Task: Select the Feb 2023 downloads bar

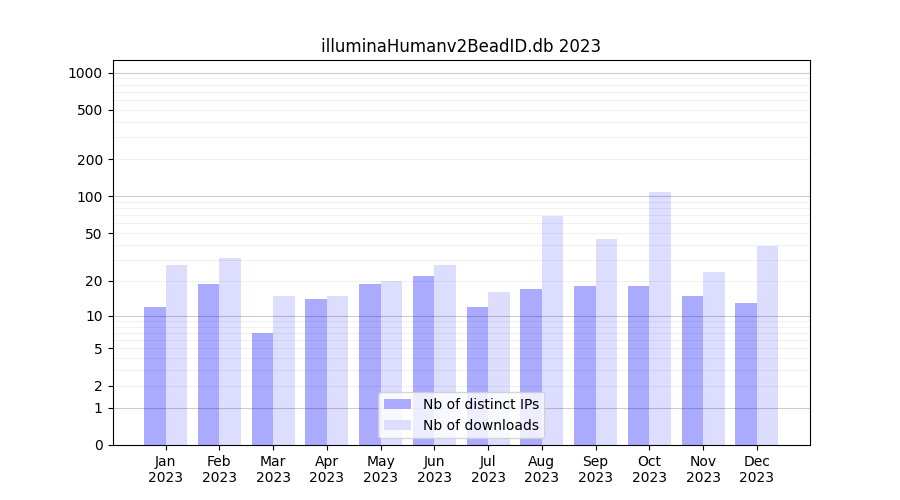Action: point(230,351)
